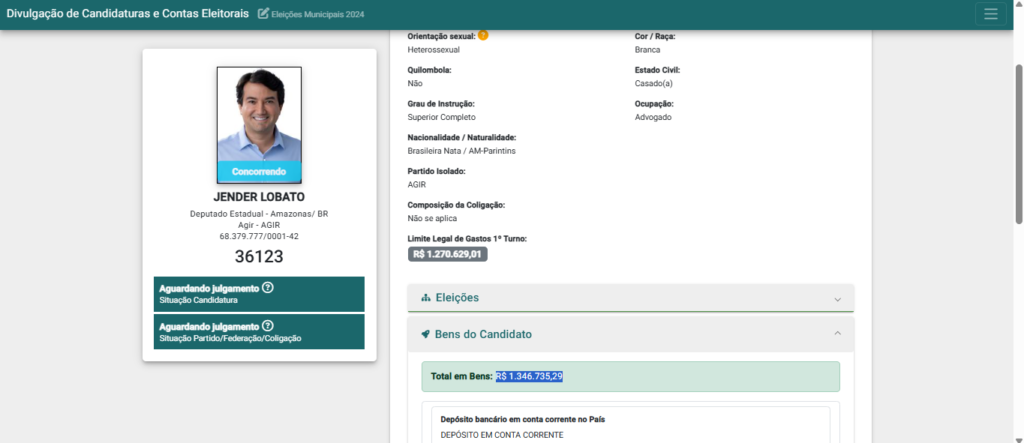Click the Superior Completo value
1024x443 pixels.
pos(441,118)
